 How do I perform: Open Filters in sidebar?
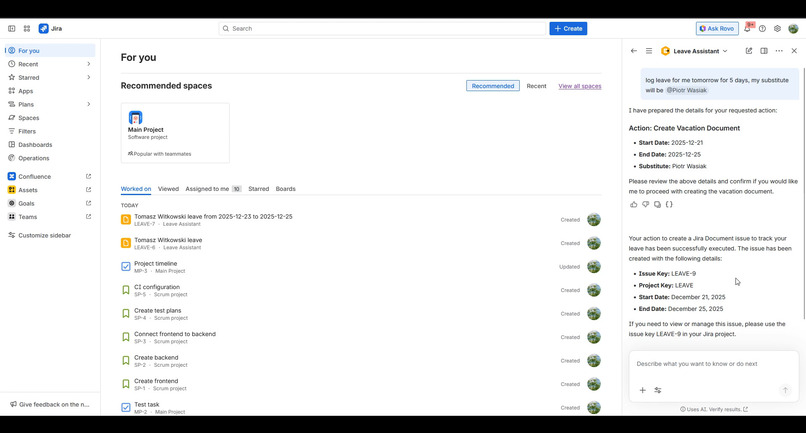pyautogui.click(x=50, y=131)
